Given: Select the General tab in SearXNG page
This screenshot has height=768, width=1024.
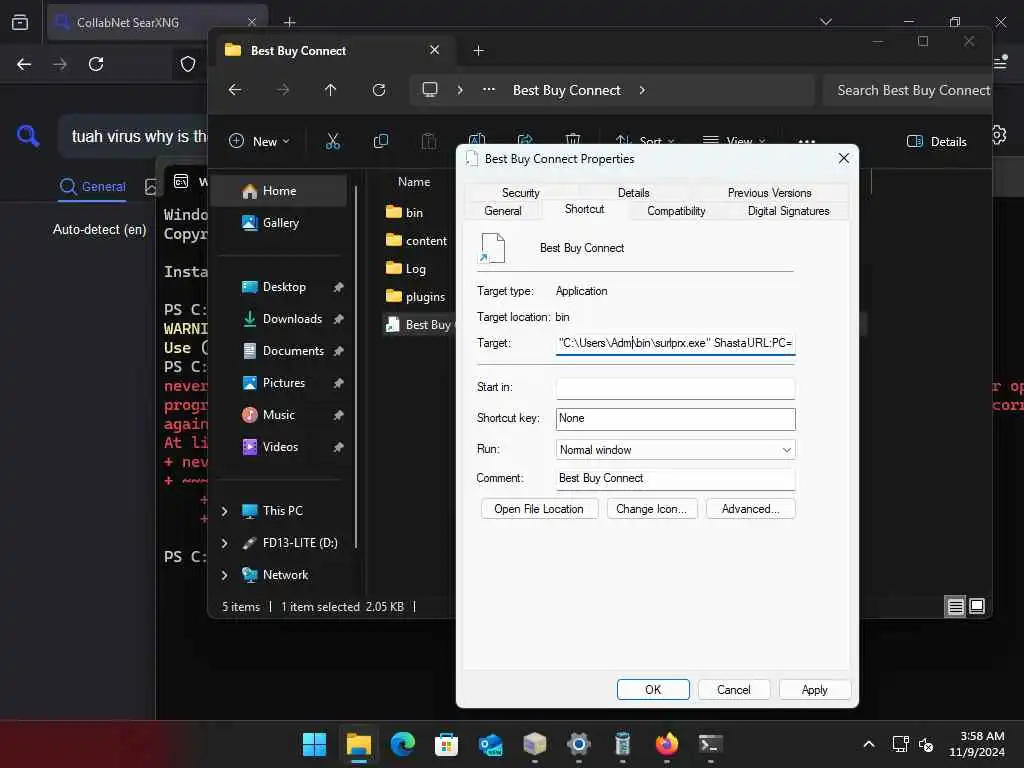Looking at the screenshot, I should point(92,187).
